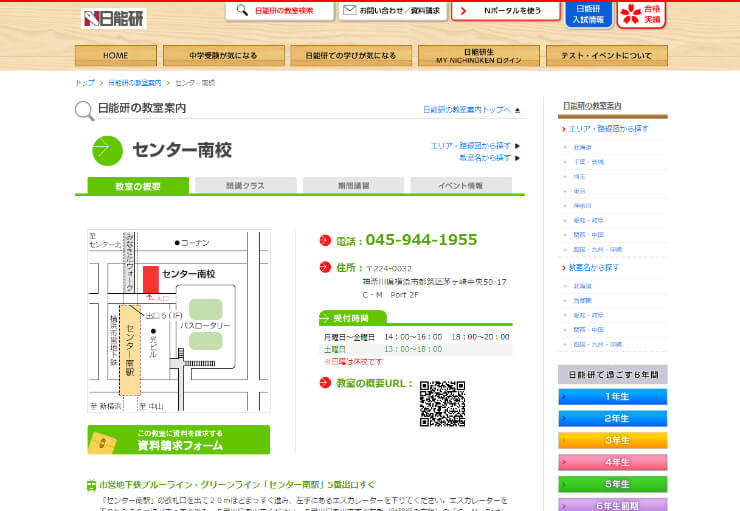Click the green train icon before 市営地下鉄 heading
The image size is (740, 511).
pyautogui.click(x=92, y=485)
